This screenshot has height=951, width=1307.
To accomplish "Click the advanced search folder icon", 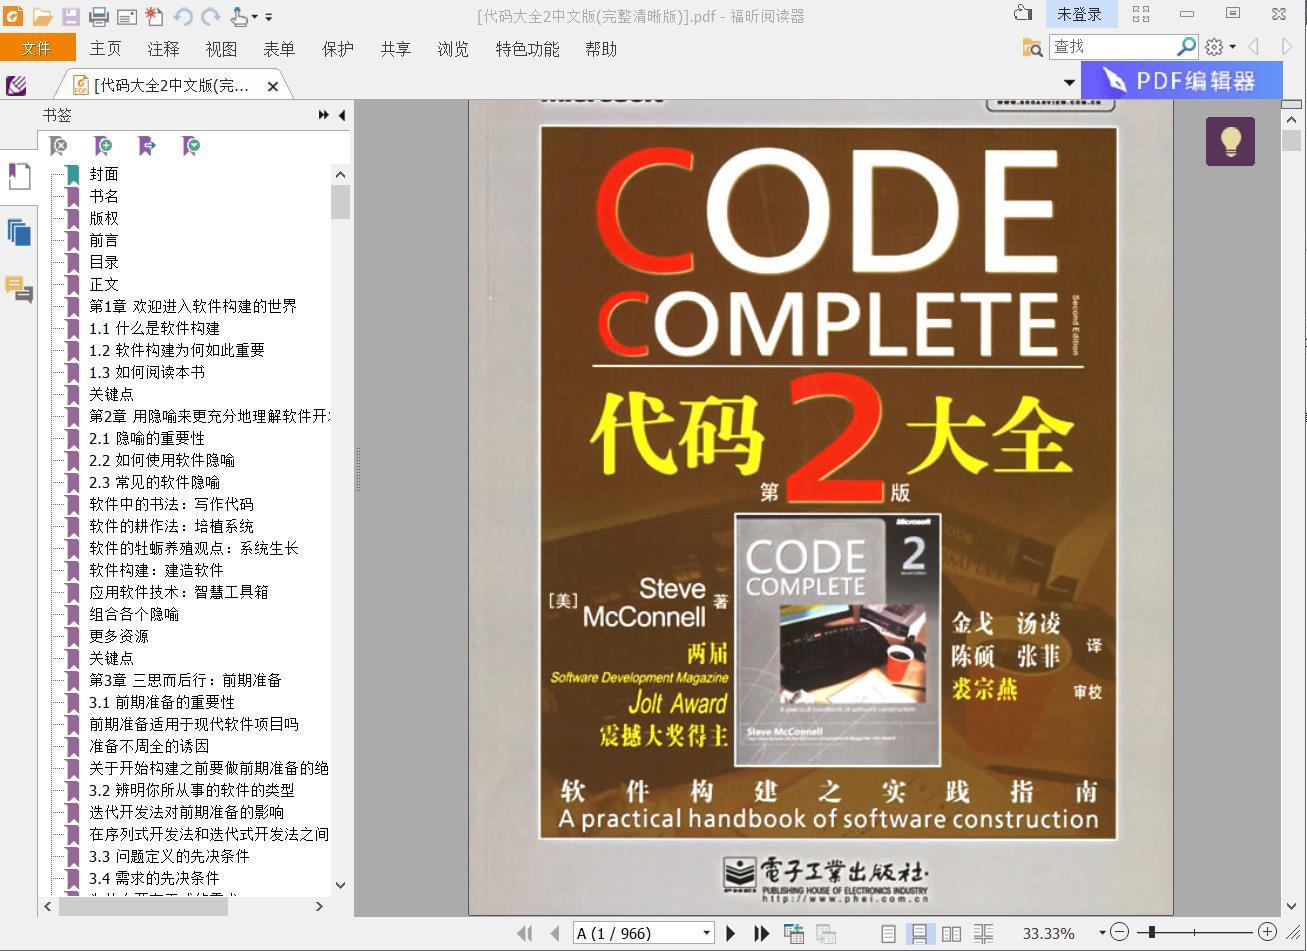I will (x=1032, y=47).
